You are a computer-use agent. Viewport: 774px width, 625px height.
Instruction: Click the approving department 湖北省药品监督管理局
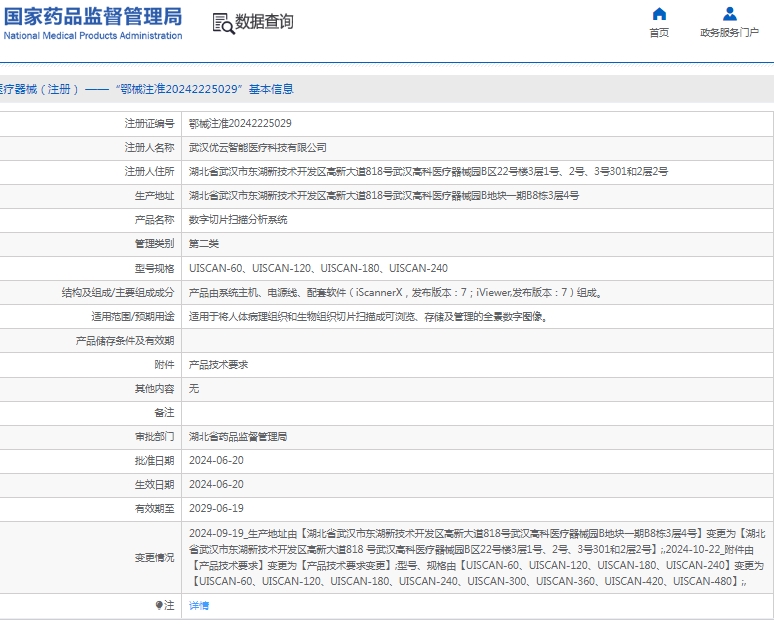237,437
